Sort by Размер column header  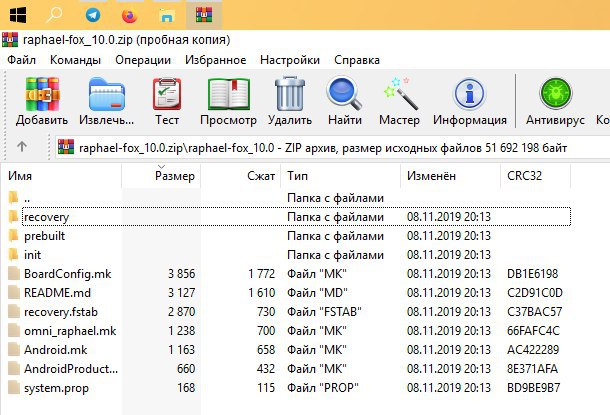coord(161,176)
